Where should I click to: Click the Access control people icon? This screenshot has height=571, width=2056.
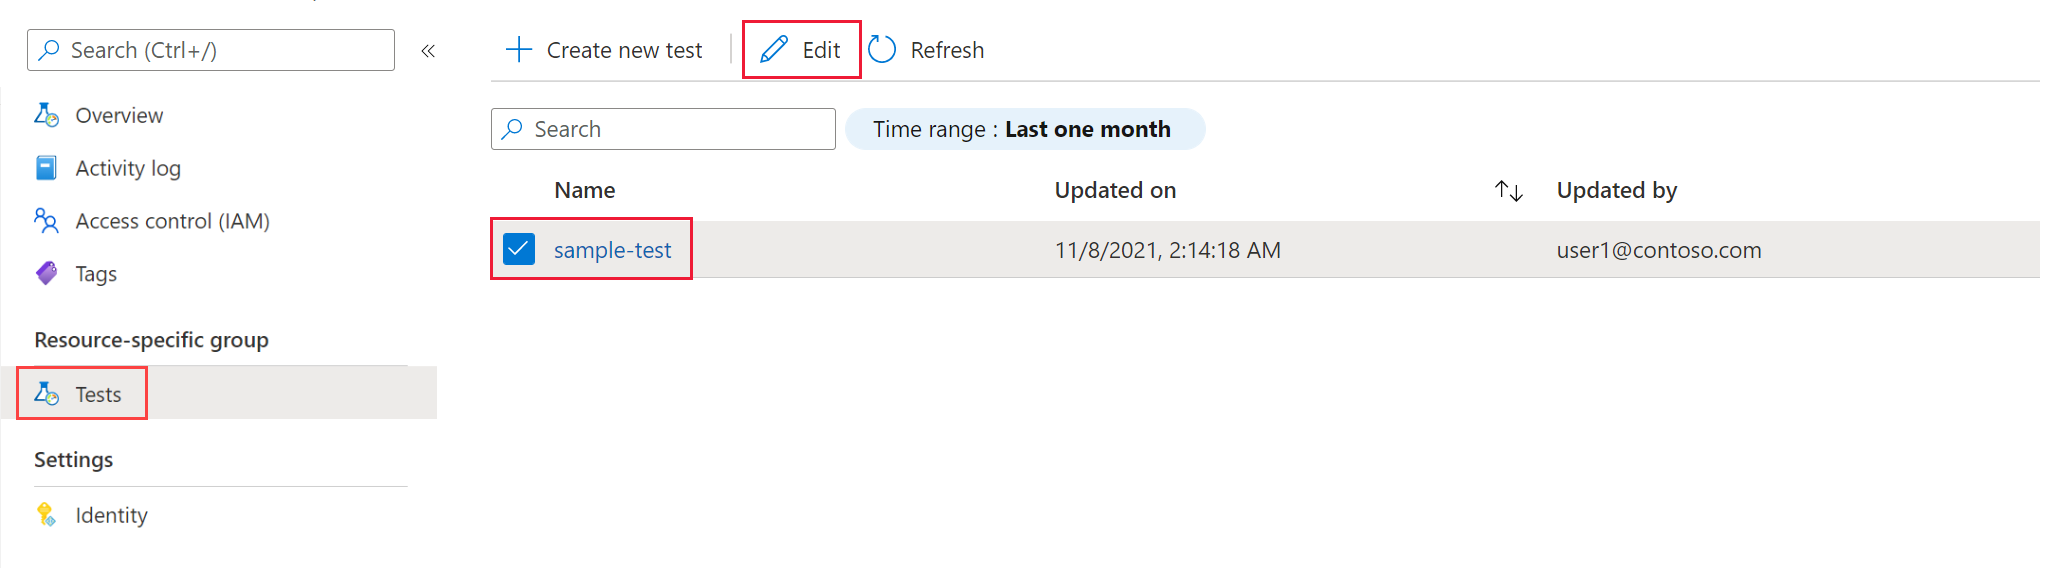point(46,221)
